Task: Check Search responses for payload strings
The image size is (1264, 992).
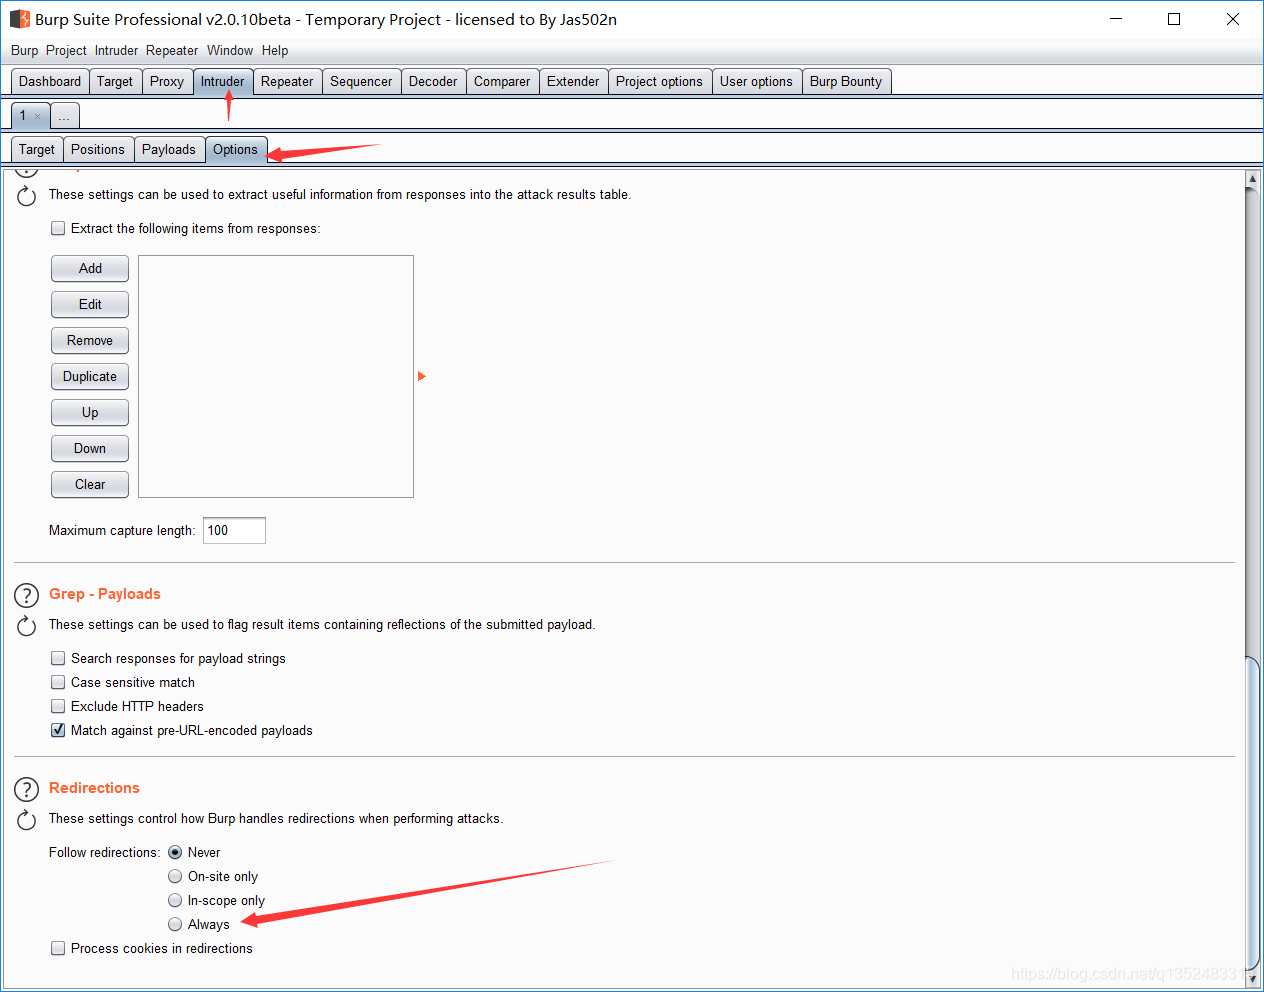Action: click(x=58, y=658)
